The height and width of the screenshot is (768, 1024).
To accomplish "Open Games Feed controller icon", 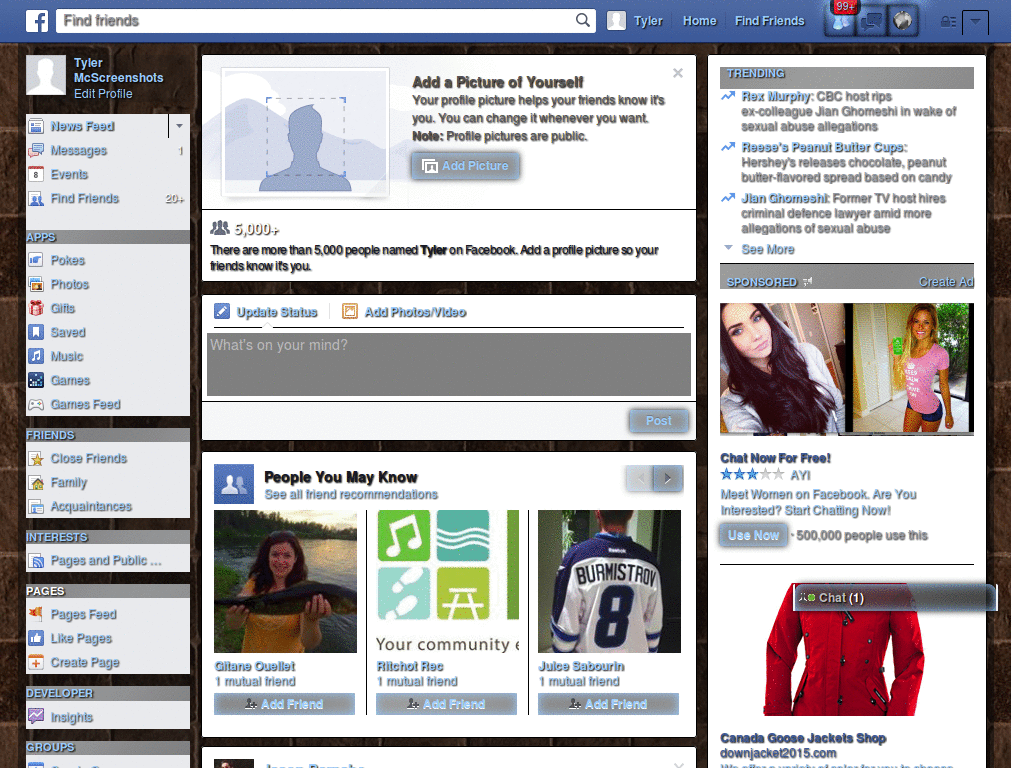I will coord(37,404).
